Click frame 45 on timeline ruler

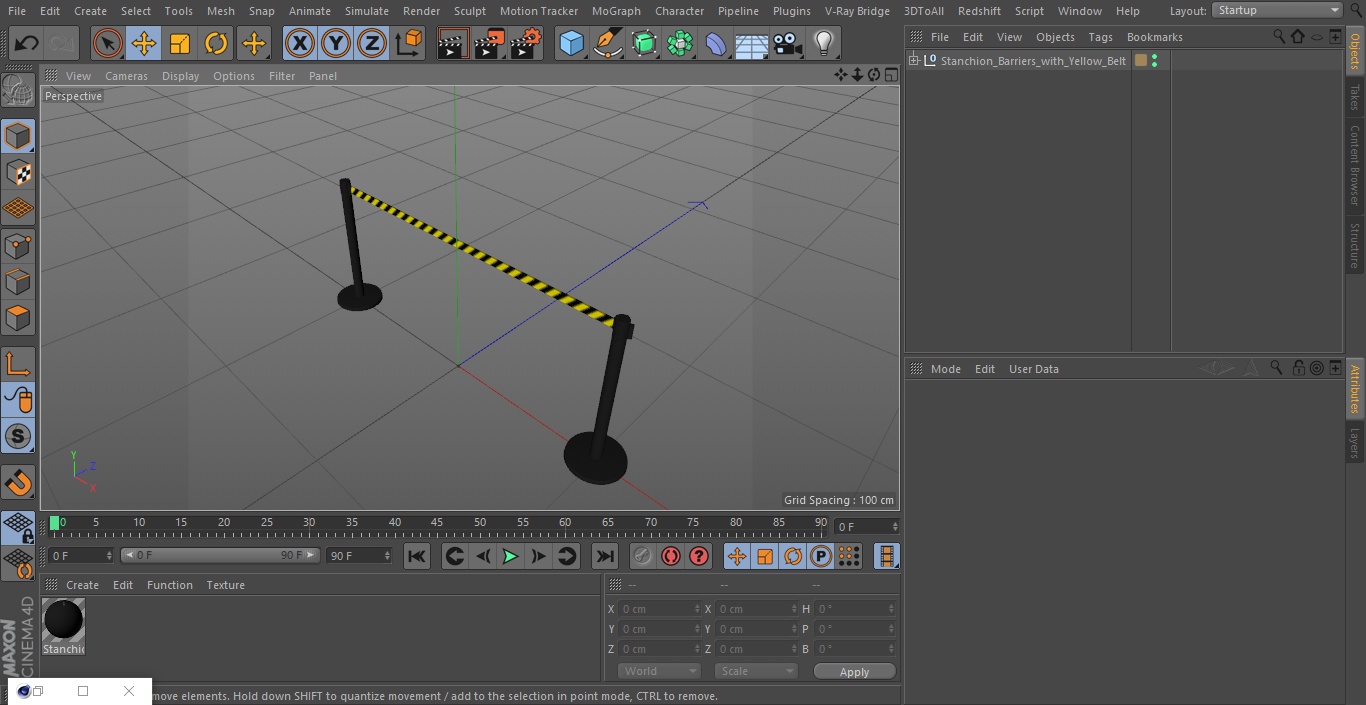(437, 522)
